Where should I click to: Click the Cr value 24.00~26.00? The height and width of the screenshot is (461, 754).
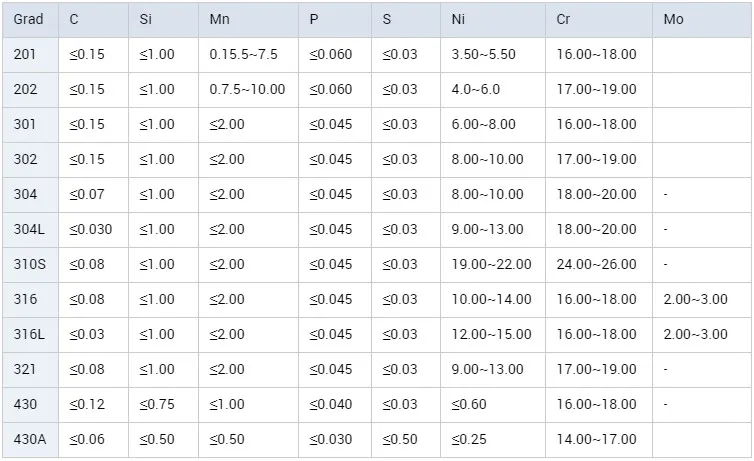(596, 264)
